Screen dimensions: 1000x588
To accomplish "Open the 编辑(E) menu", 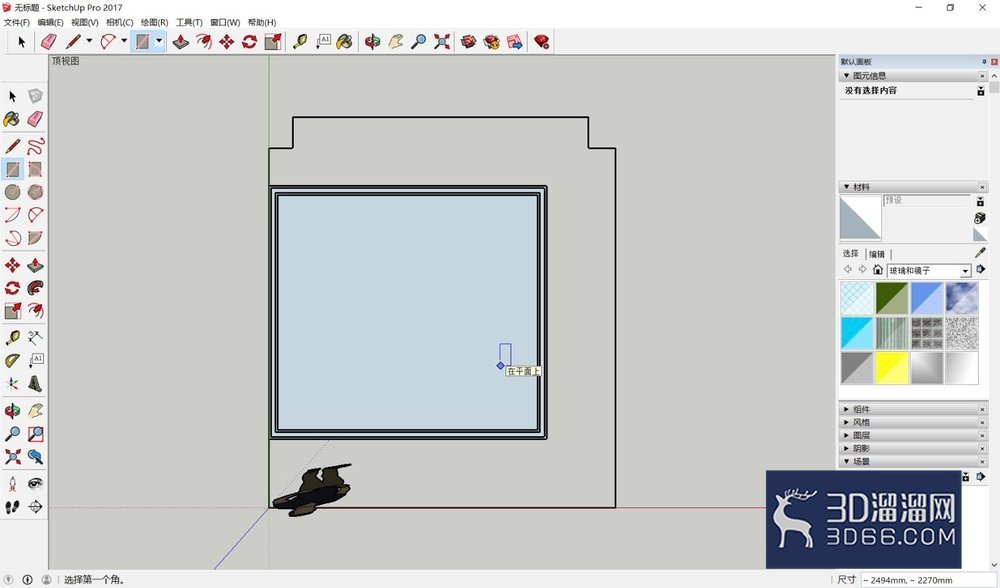I will [x=50, y=22].
